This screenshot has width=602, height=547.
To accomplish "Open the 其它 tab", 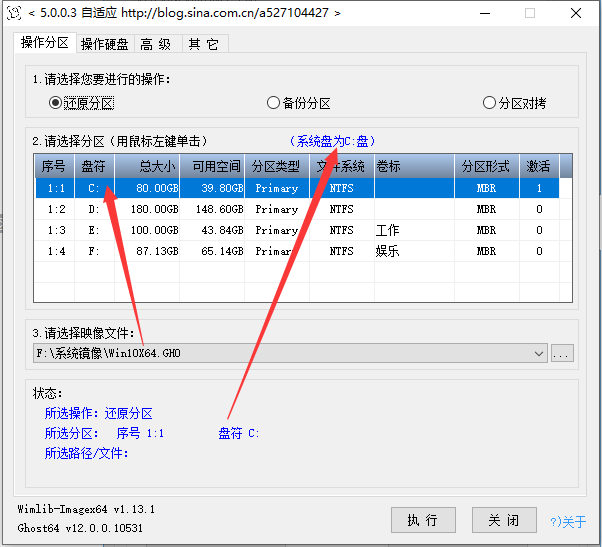I will 203,44.
